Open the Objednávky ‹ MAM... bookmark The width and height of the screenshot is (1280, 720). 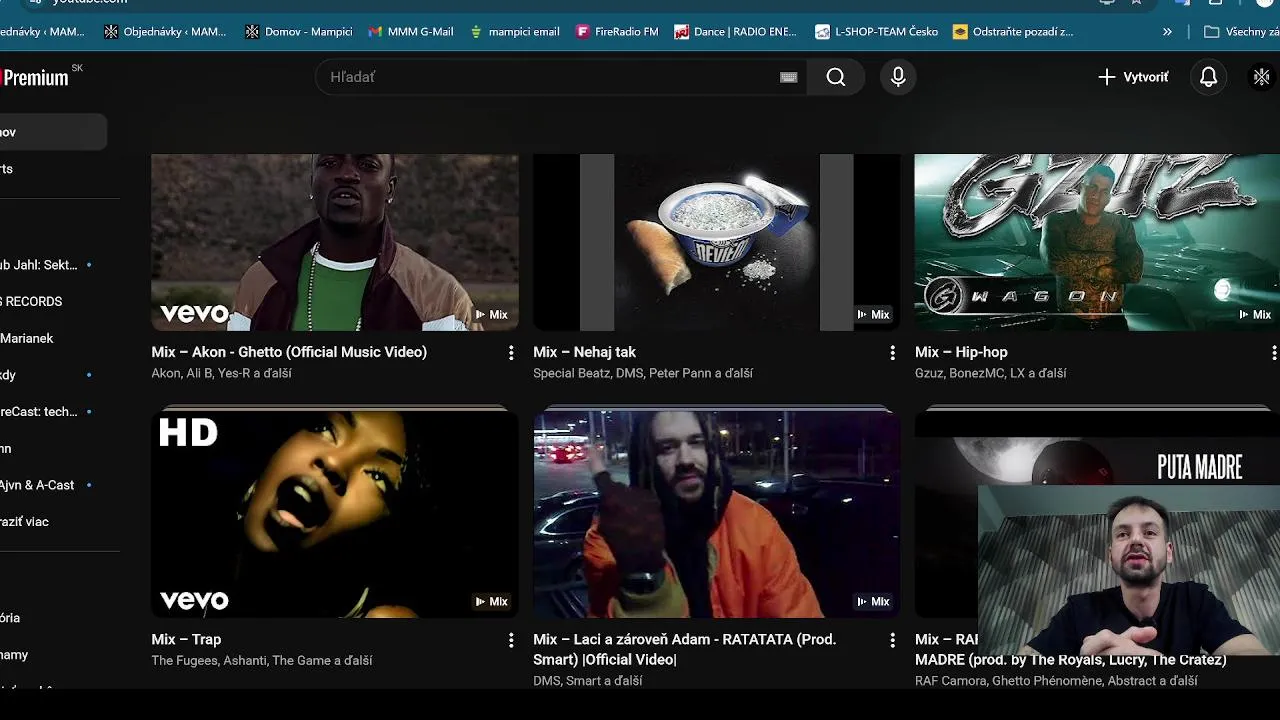(x=165, y=32)
